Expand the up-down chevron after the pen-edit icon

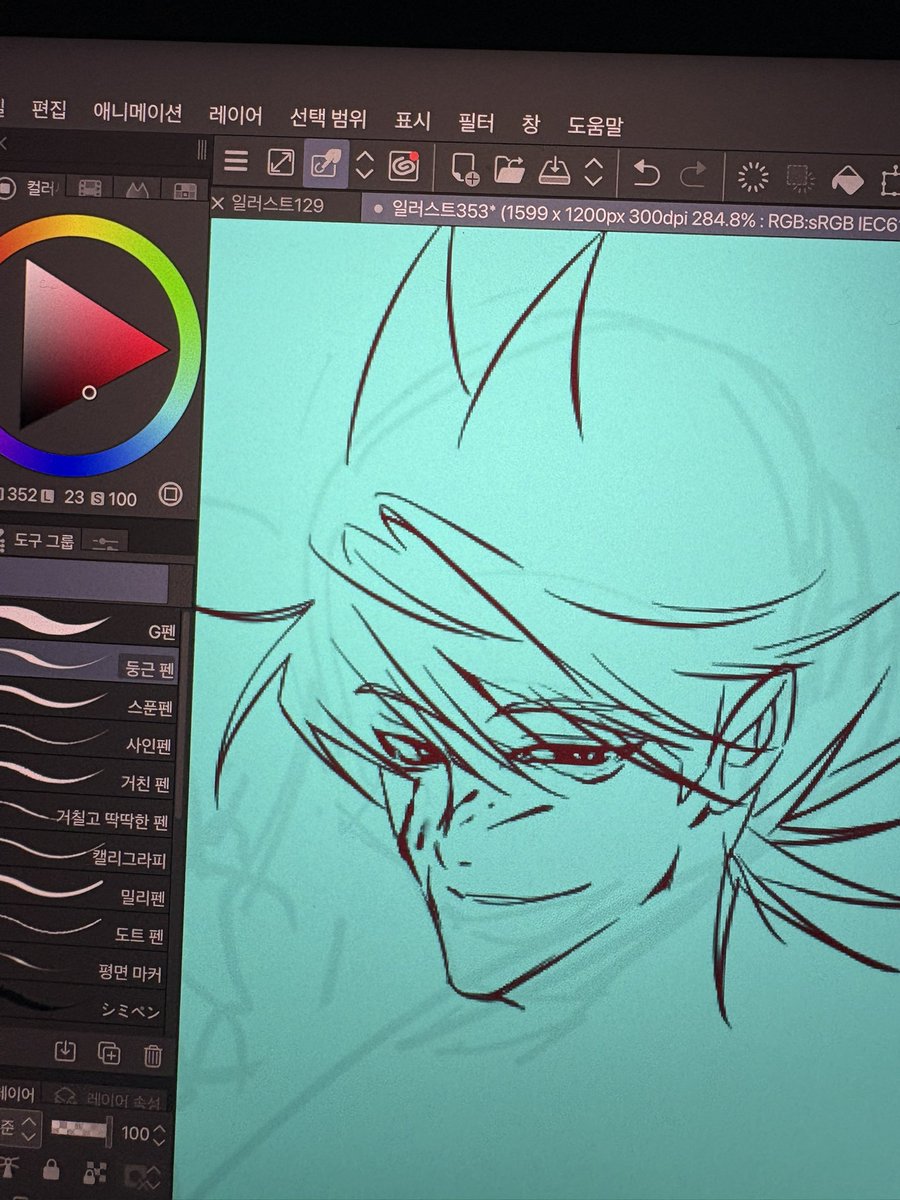(x=365, y=166)
